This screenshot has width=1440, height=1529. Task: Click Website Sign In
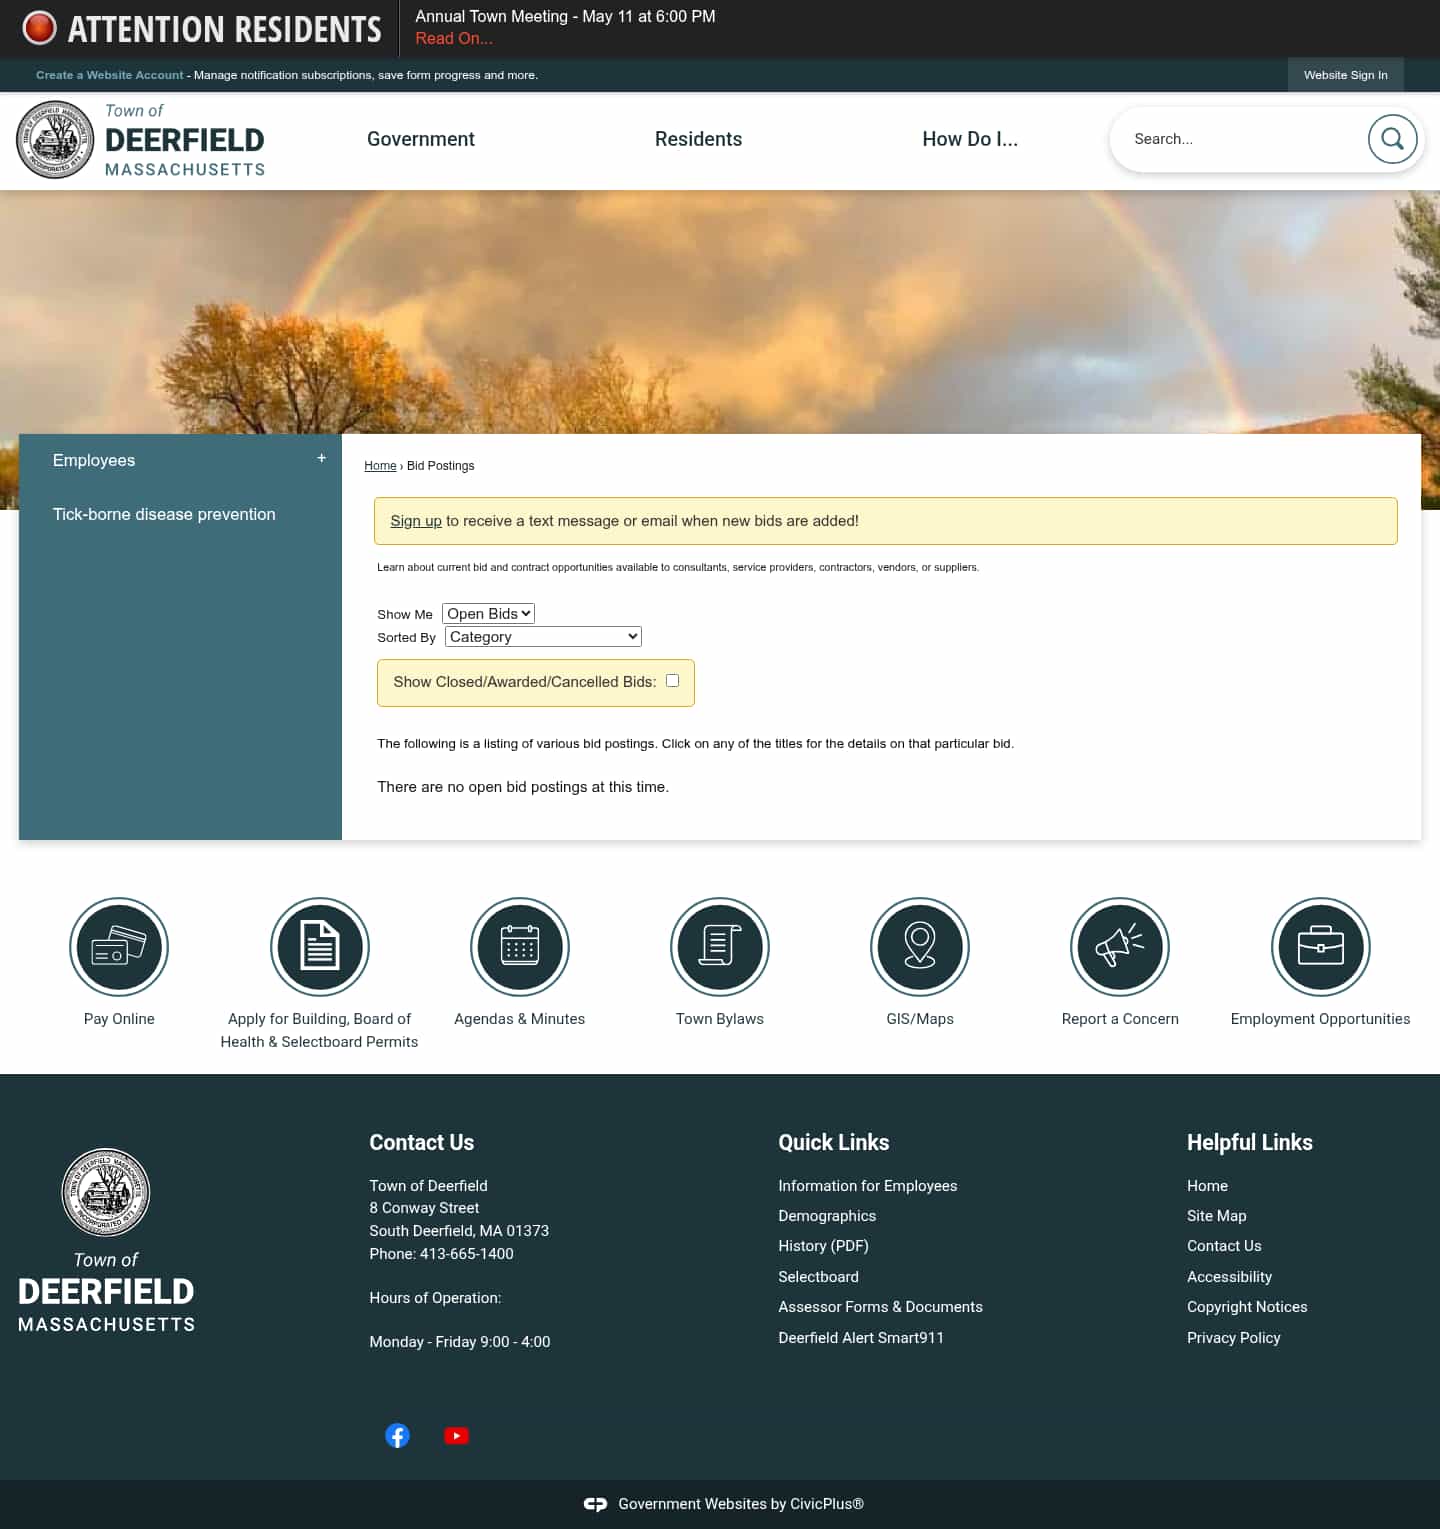click(x=1345, y=75)
